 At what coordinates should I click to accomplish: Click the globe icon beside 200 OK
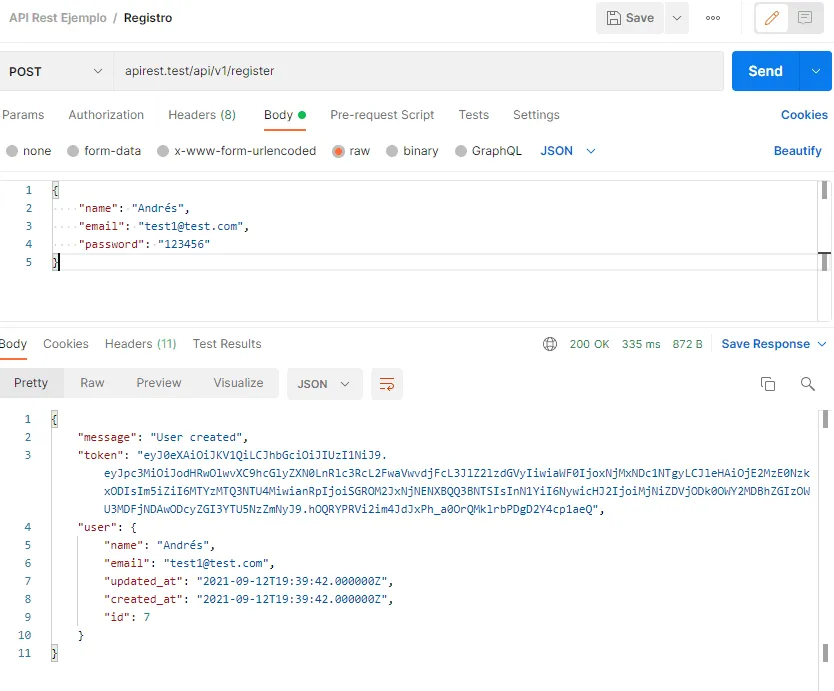pos(549,343)
